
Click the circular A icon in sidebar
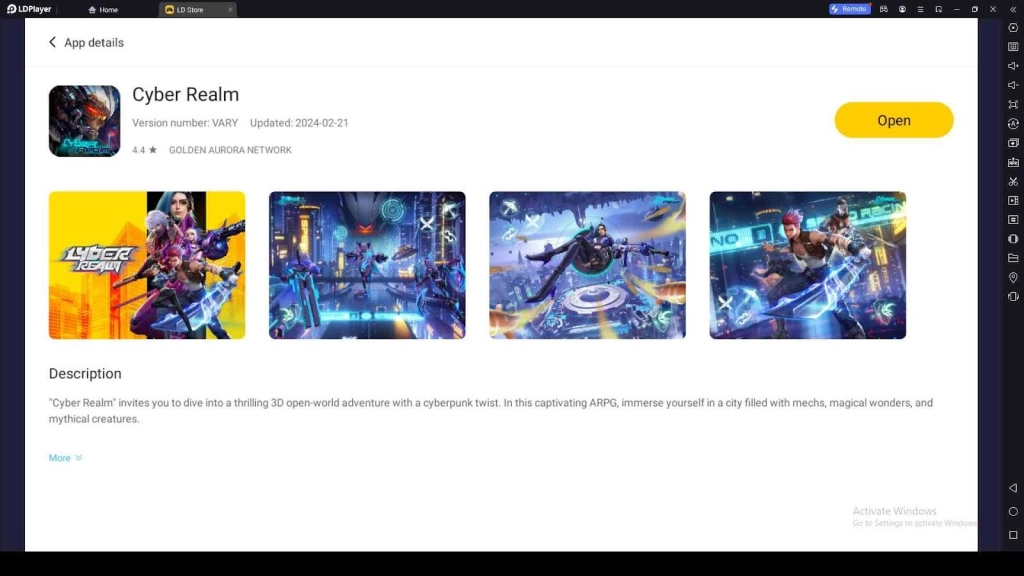[1013, 123]
